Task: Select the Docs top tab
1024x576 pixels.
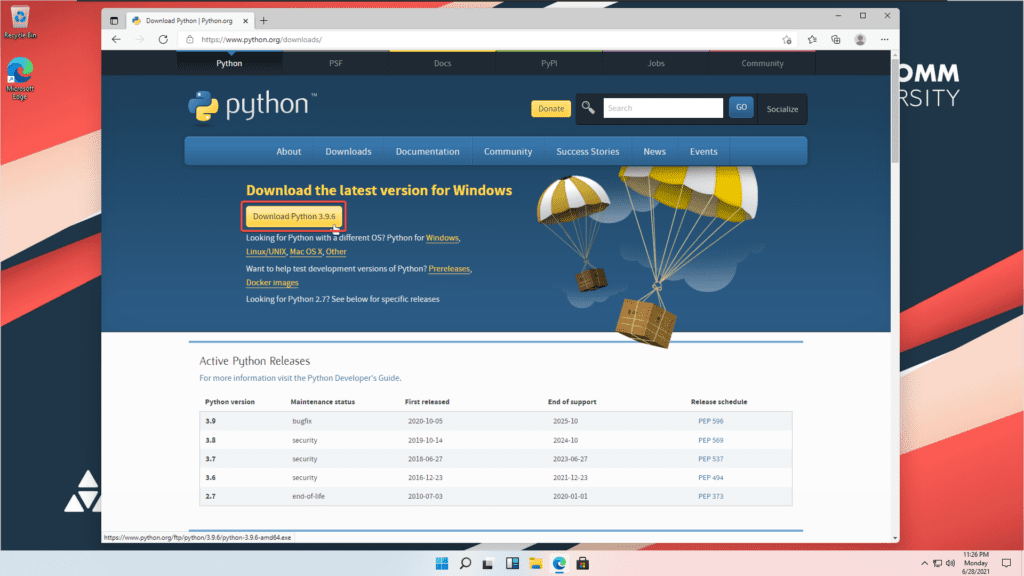Action: point(443,63)
